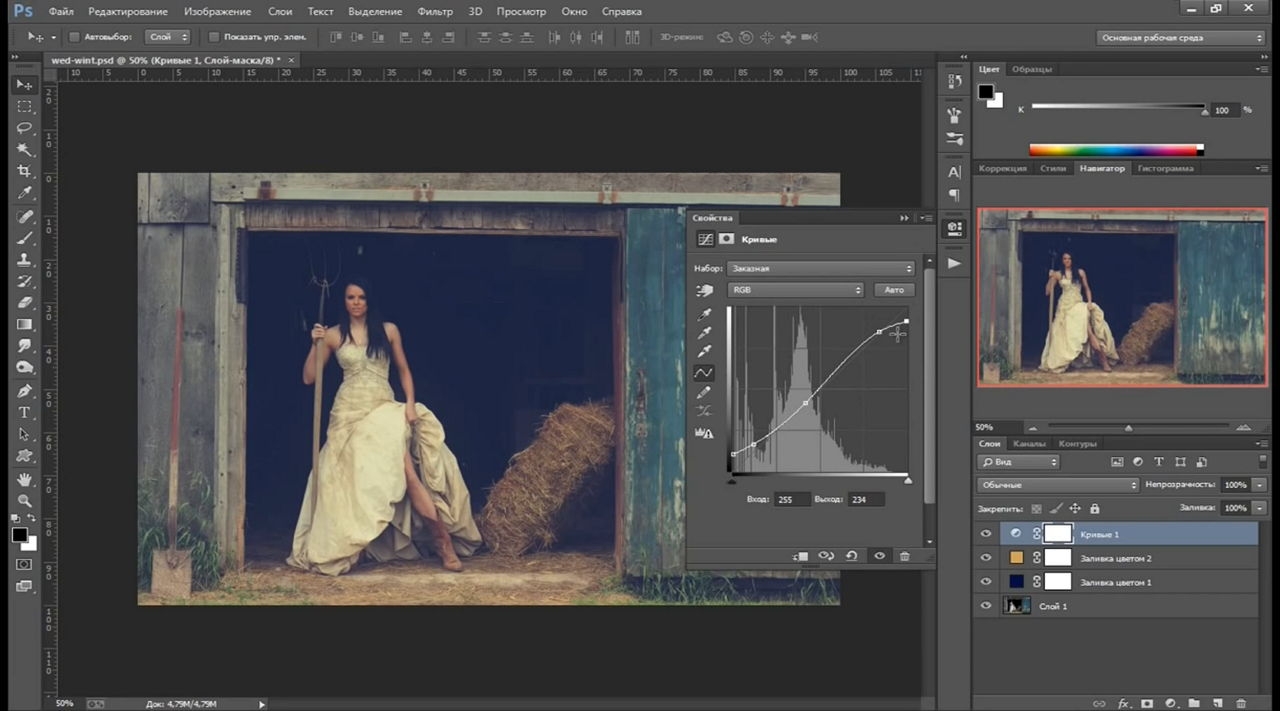Collapse the Свойства panel with double arrows
This screenshot has width=1280, height=711.
tap(905, 217)
